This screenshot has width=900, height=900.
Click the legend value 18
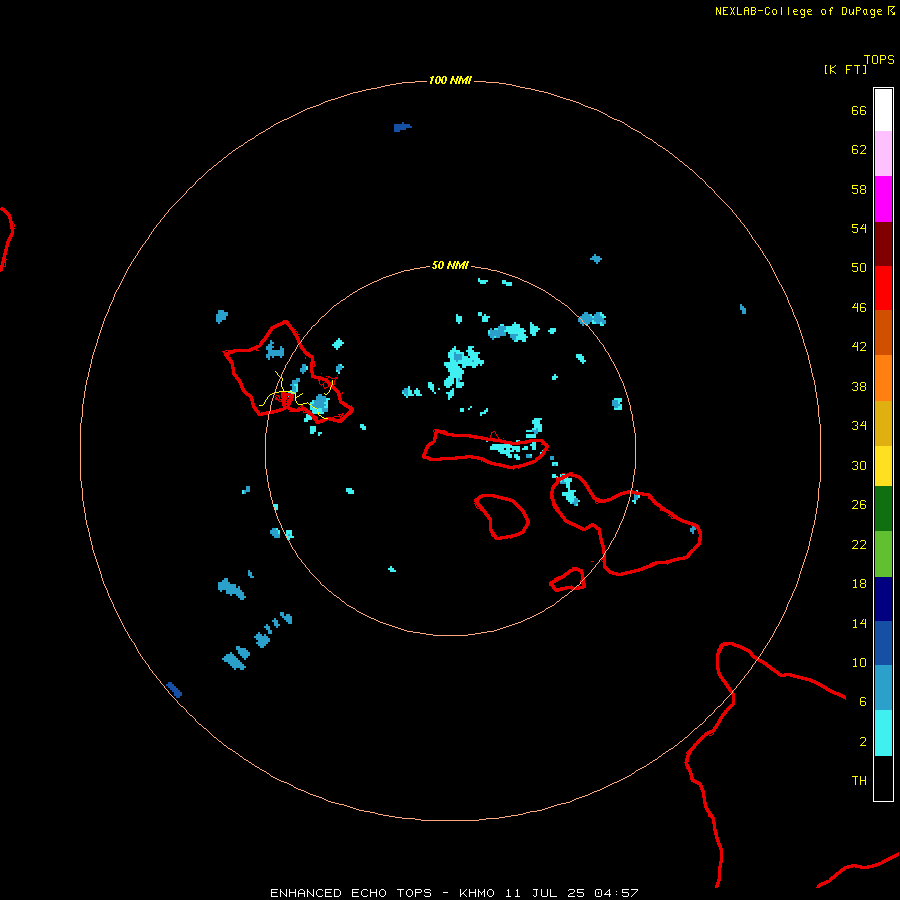[859, 584]
